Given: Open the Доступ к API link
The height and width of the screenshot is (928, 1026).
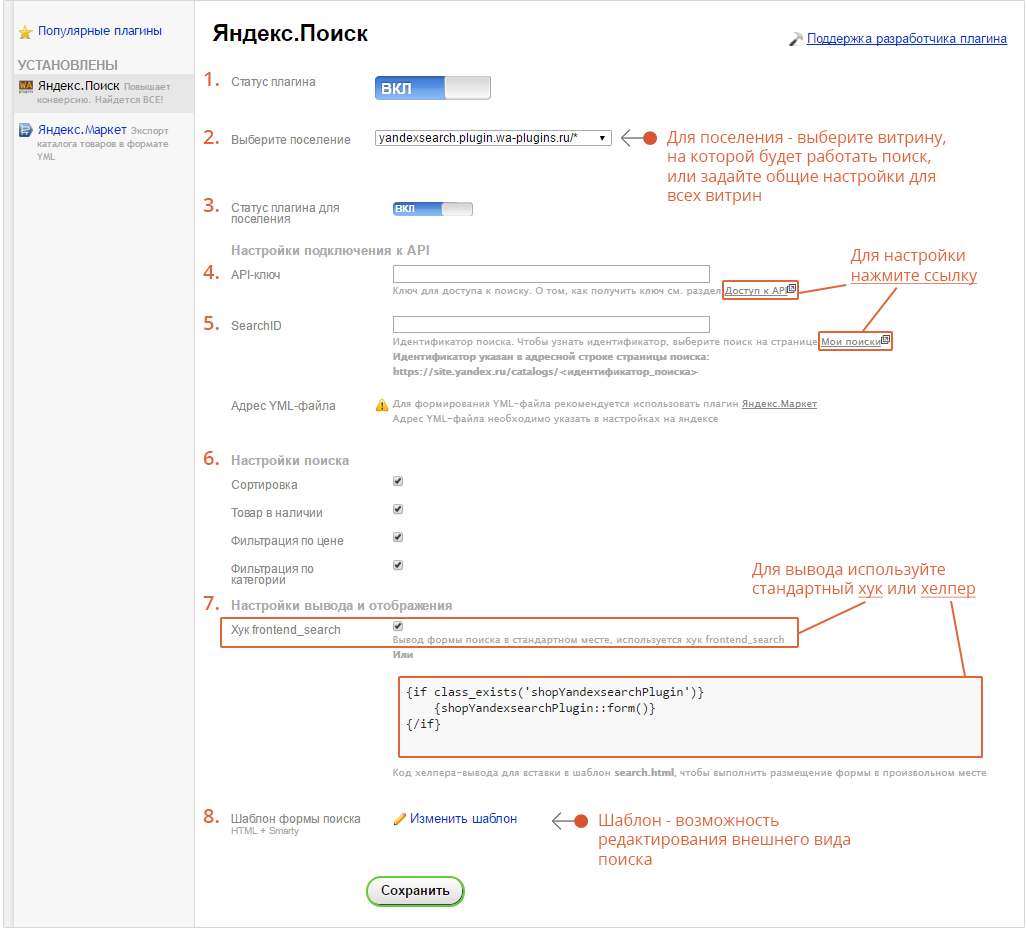Looking at the screenshot, I should (756, 291).
